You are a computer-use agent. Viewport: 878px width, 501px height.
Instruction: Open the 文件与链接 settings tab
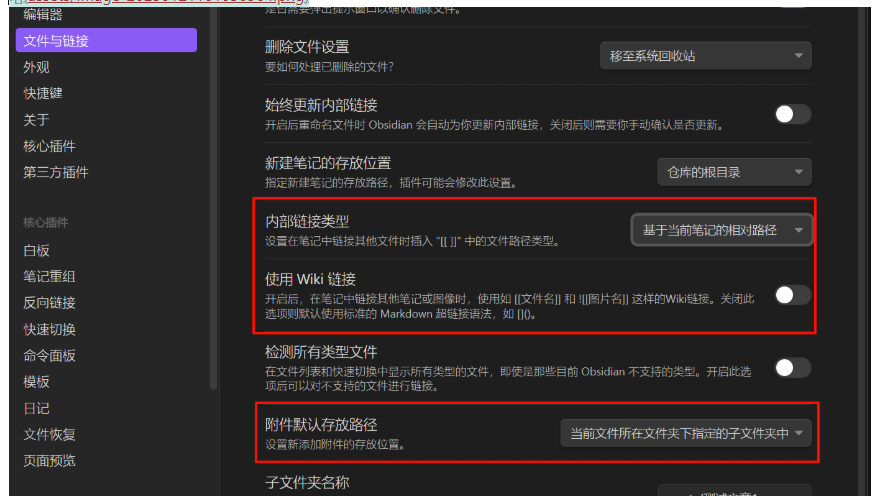click(106, 40)
